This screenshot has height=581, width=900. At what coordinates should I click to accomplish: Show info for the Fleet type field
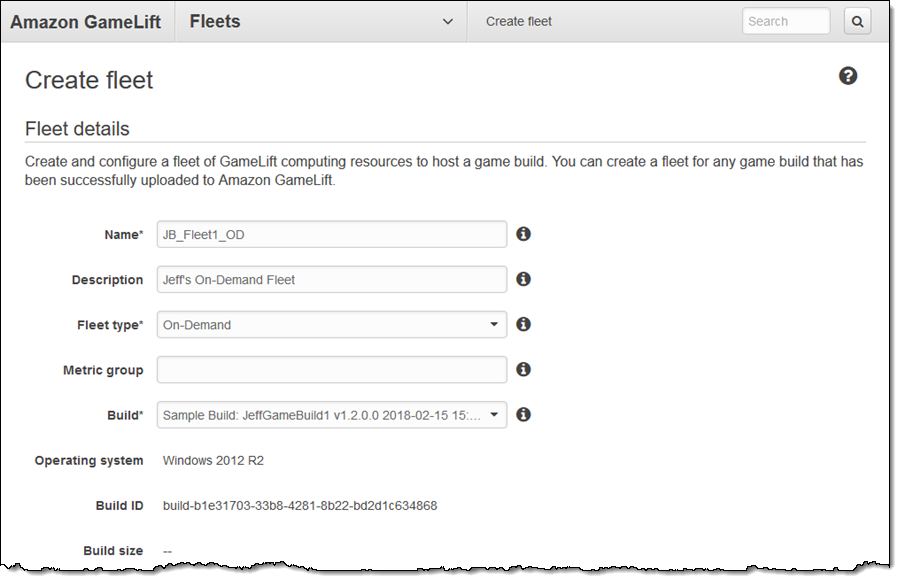click(523, 324)
